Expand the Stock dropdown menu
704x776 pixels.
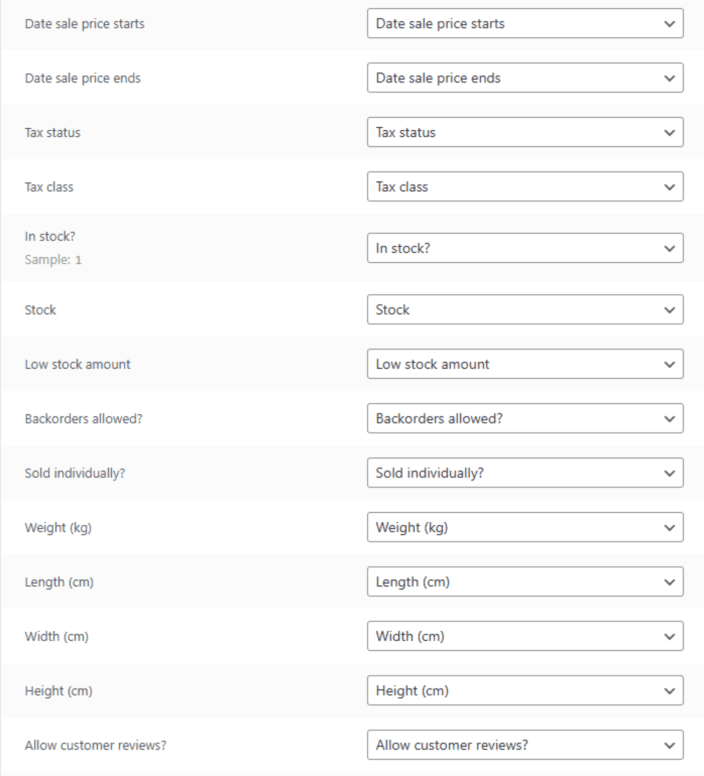524,310
